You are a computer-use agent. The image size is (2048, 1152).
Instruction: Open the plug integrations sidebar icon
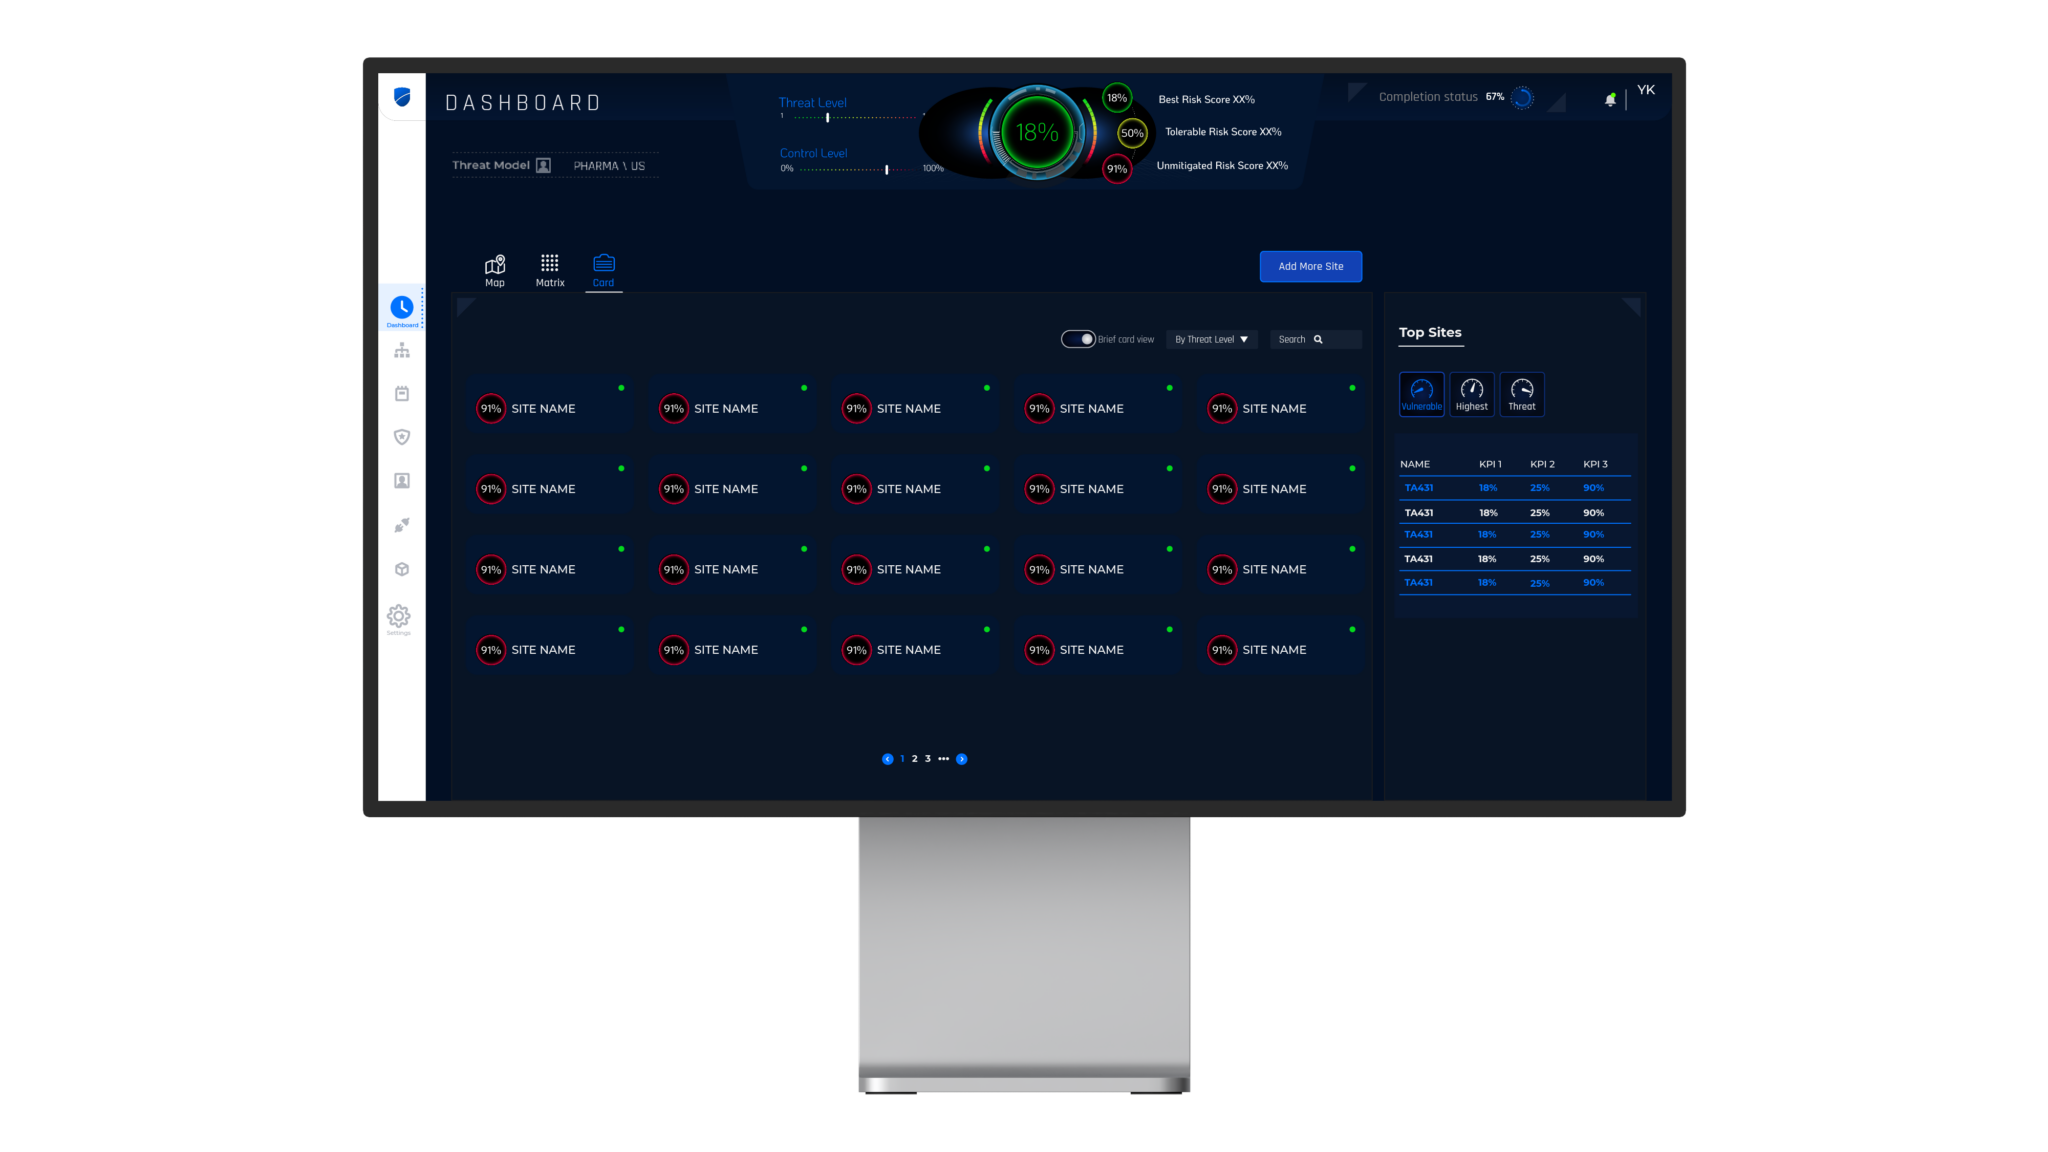pyautogui.click(x=402, y=525)
